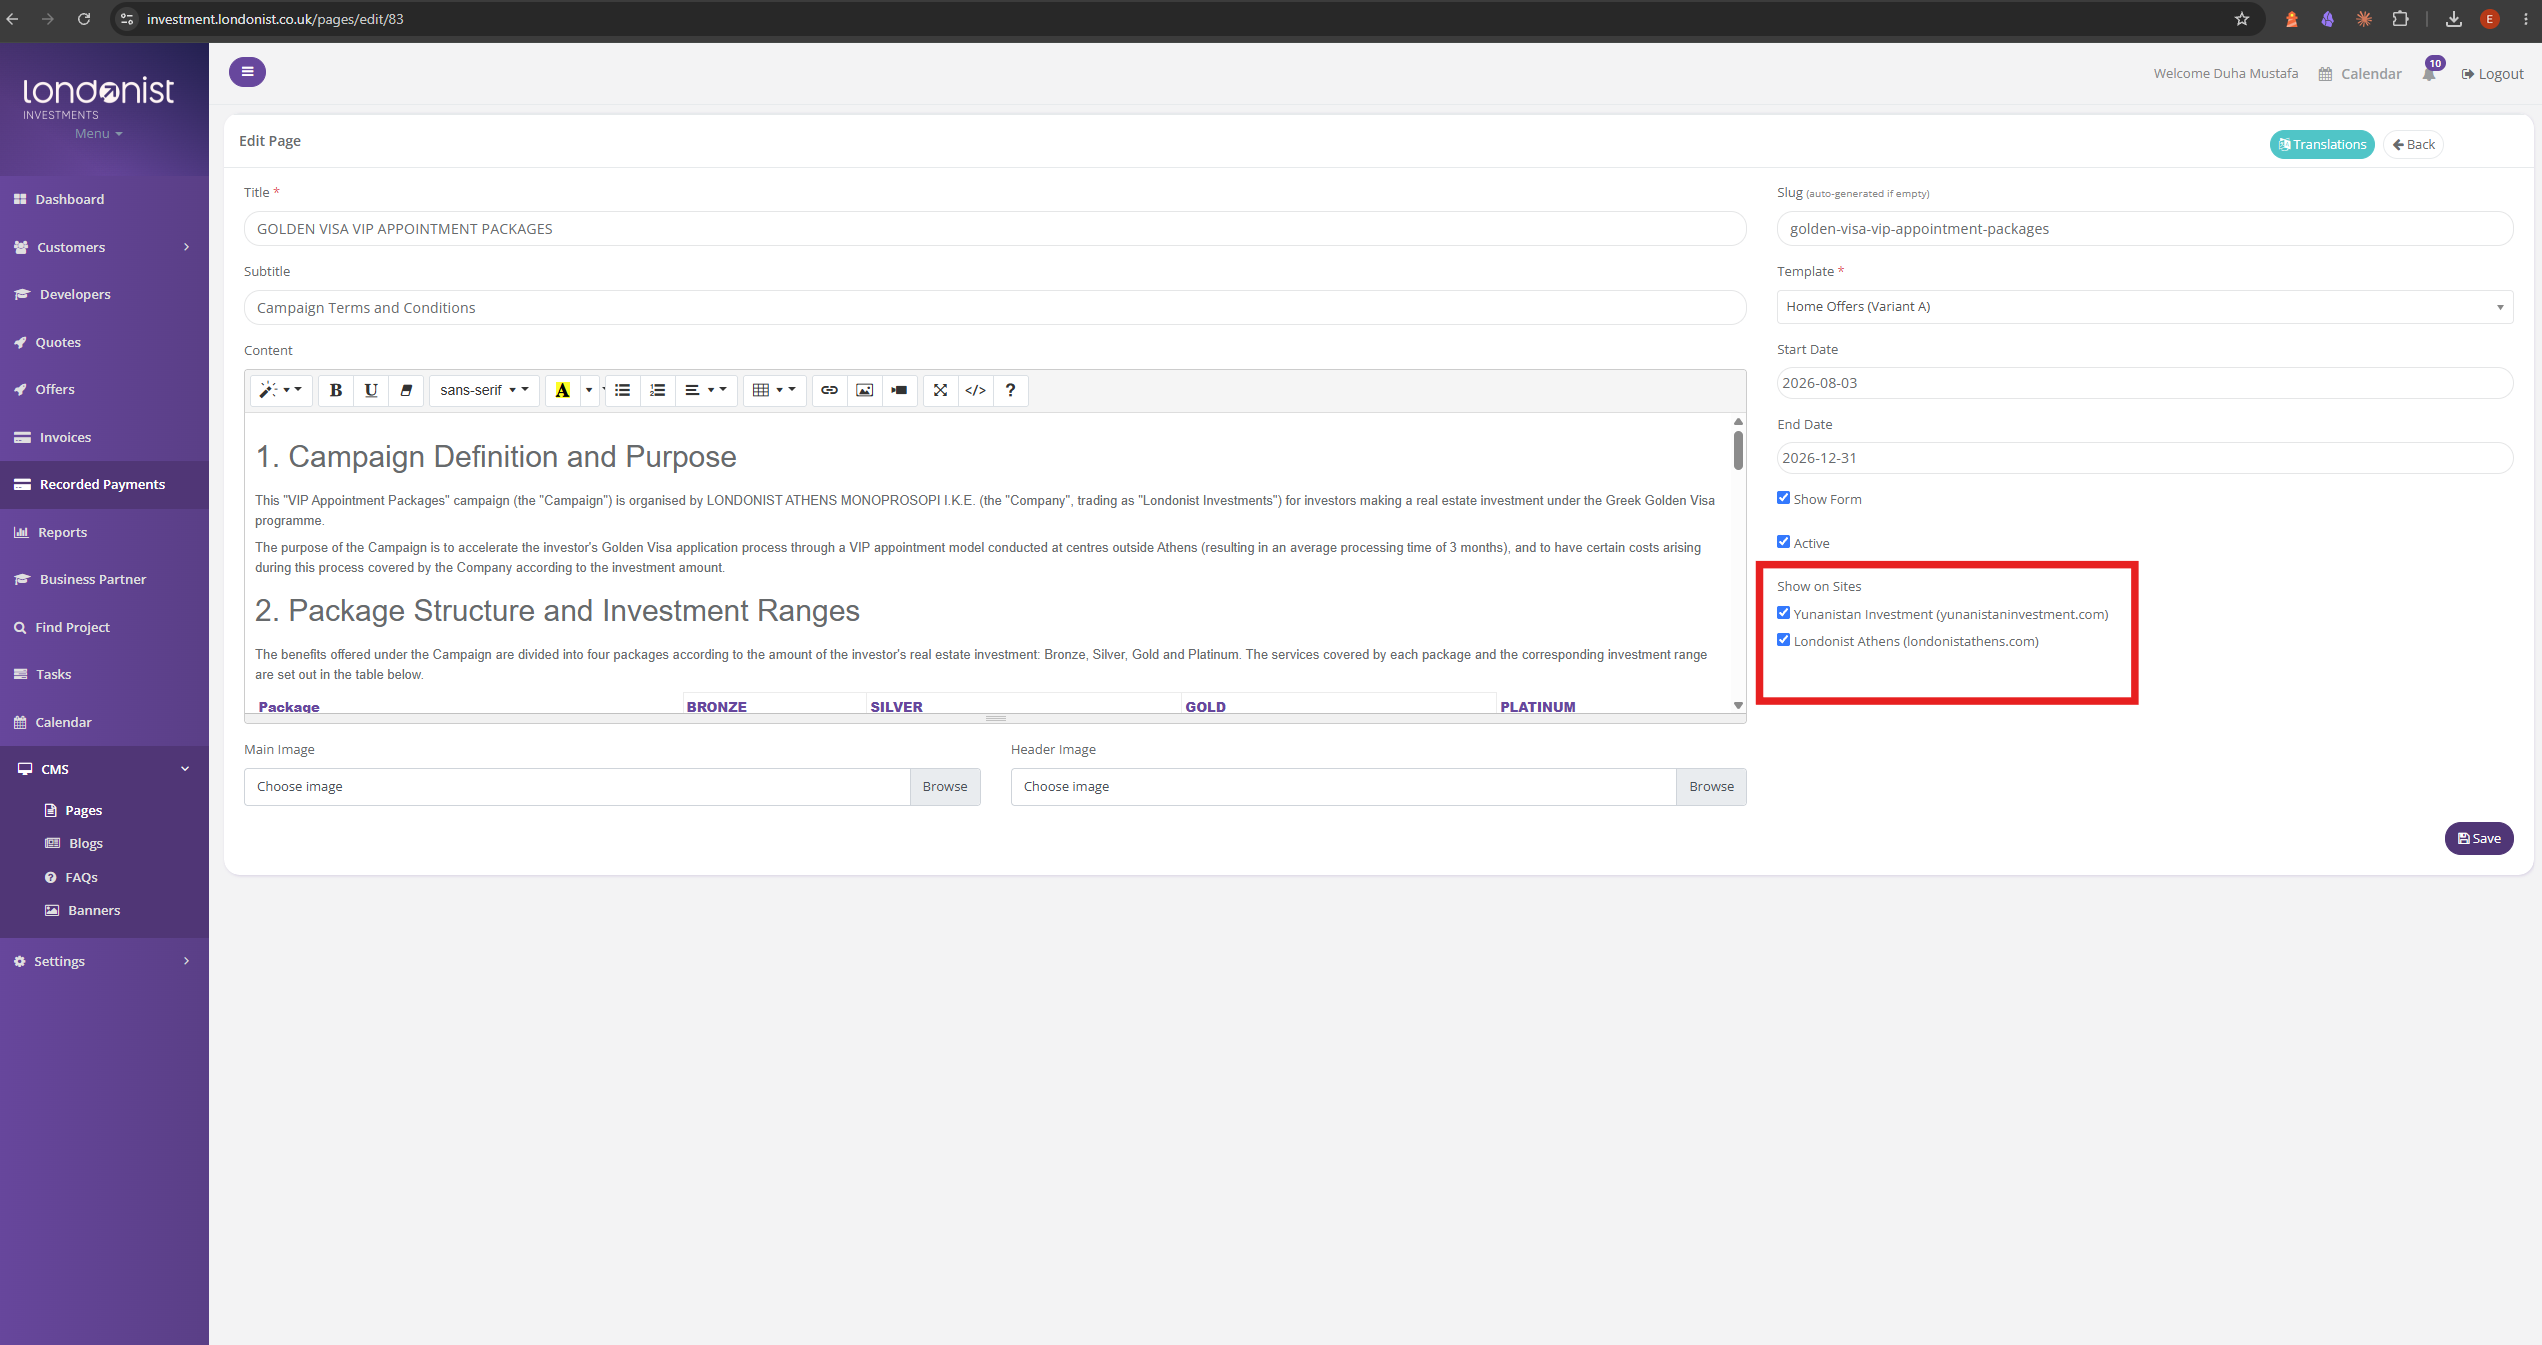Insert a picture into content

point(865,390)
